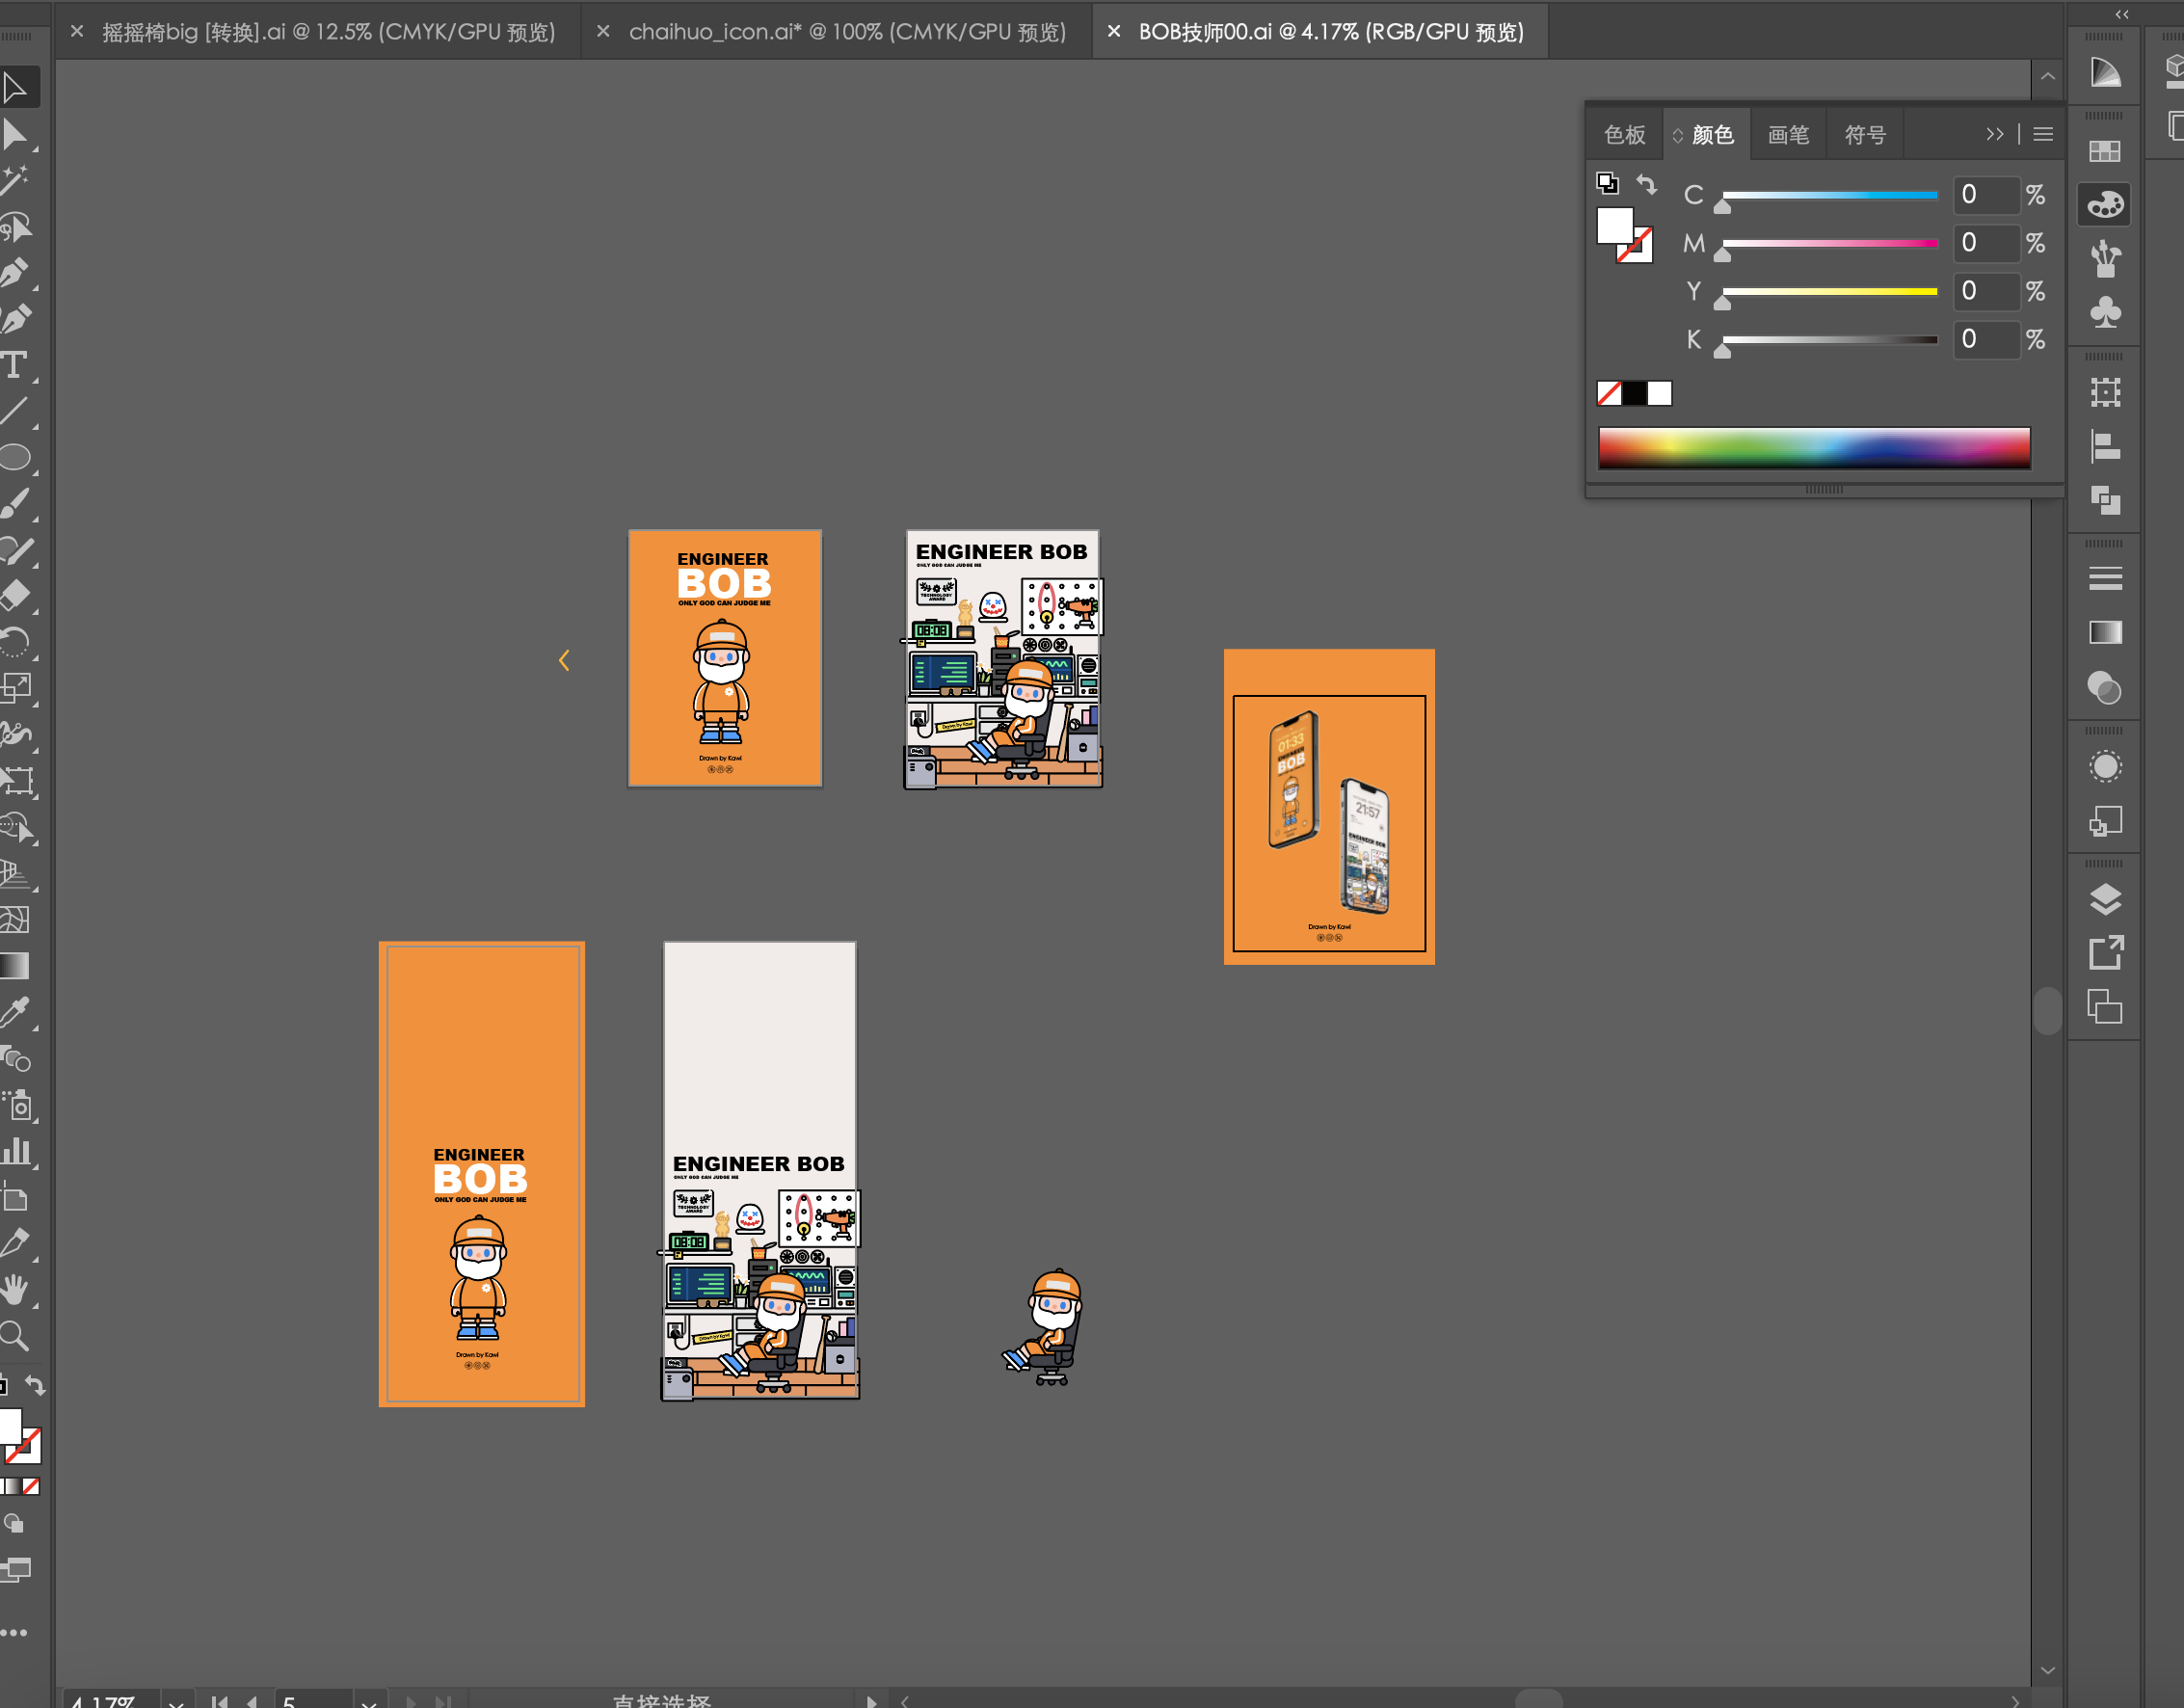This screenshot has height=1708, width=2184.
Task: Go to previous artboard button
Action: (252, 1701)
